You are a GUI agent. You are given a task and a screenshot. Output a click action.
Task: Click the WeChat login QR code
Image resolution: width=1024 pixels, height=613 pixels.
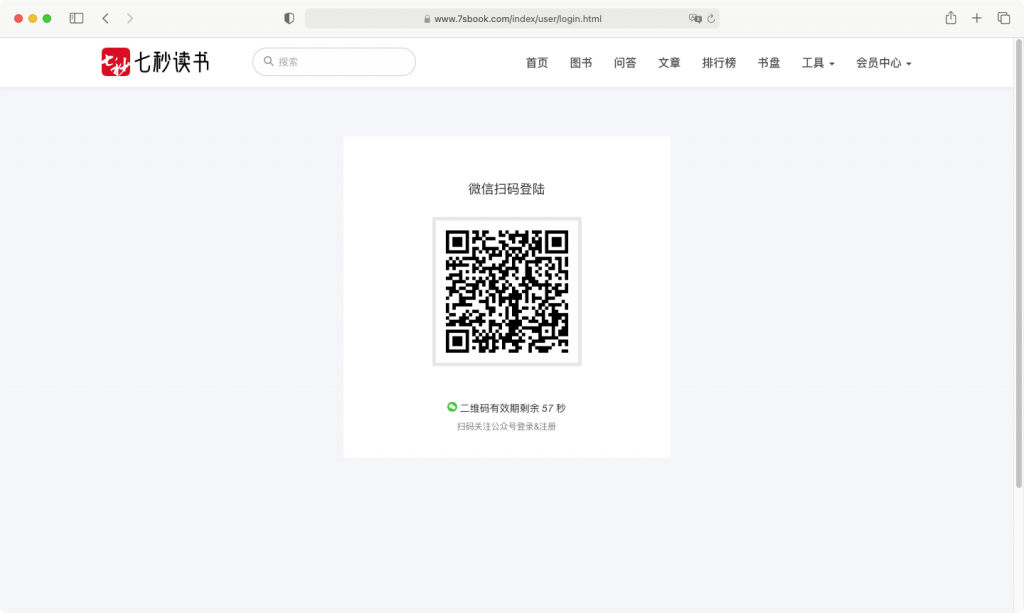point(507,291)
